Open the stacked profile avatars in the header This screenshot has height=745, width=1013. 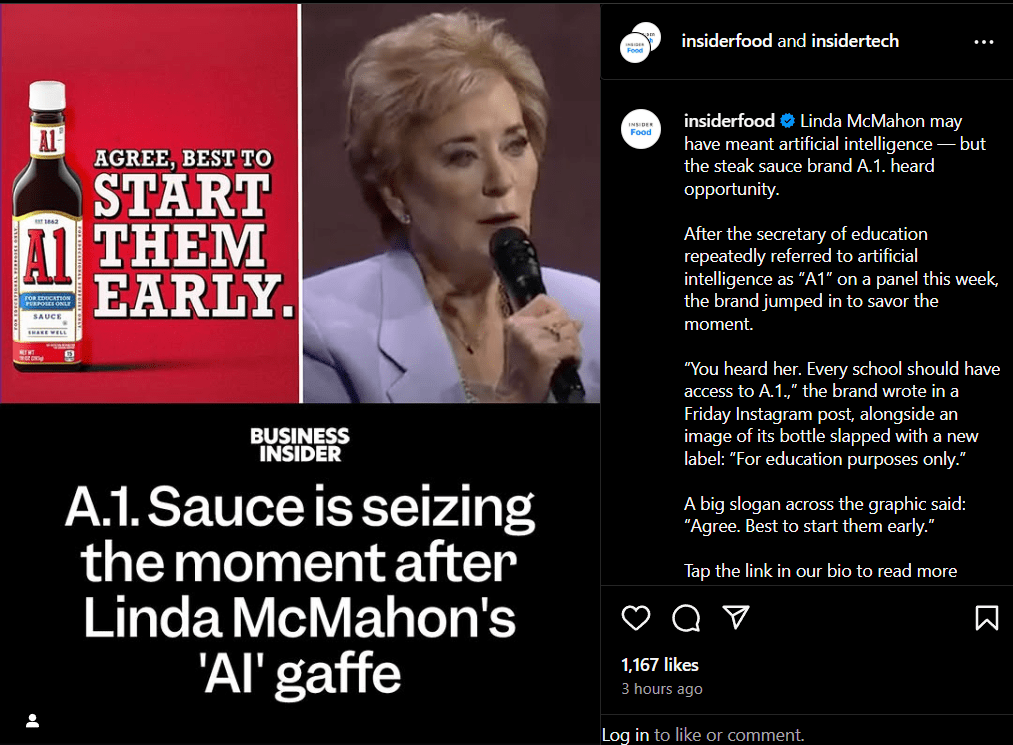(640, 42)
